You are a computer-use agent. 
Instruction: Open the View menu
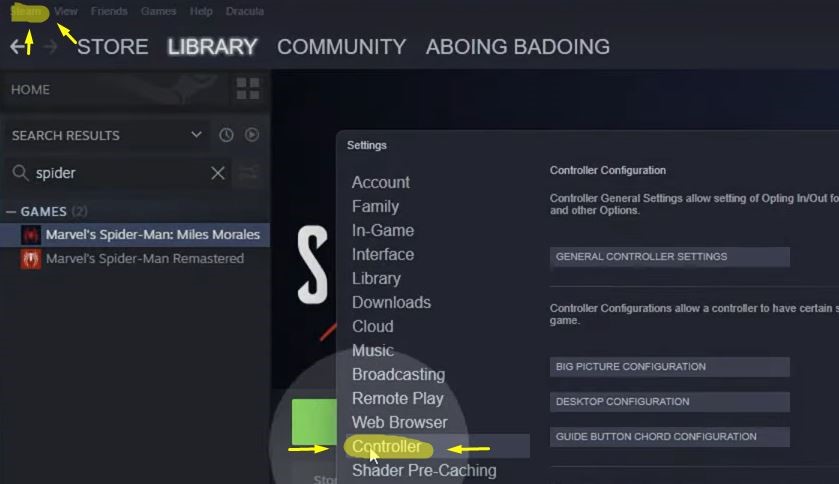point(66,11)
